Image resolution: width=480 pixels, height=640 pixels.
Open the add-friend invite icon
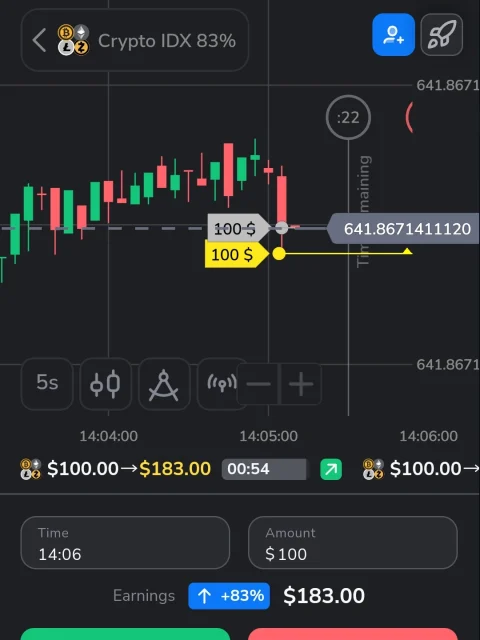click(x=393, y=35)
